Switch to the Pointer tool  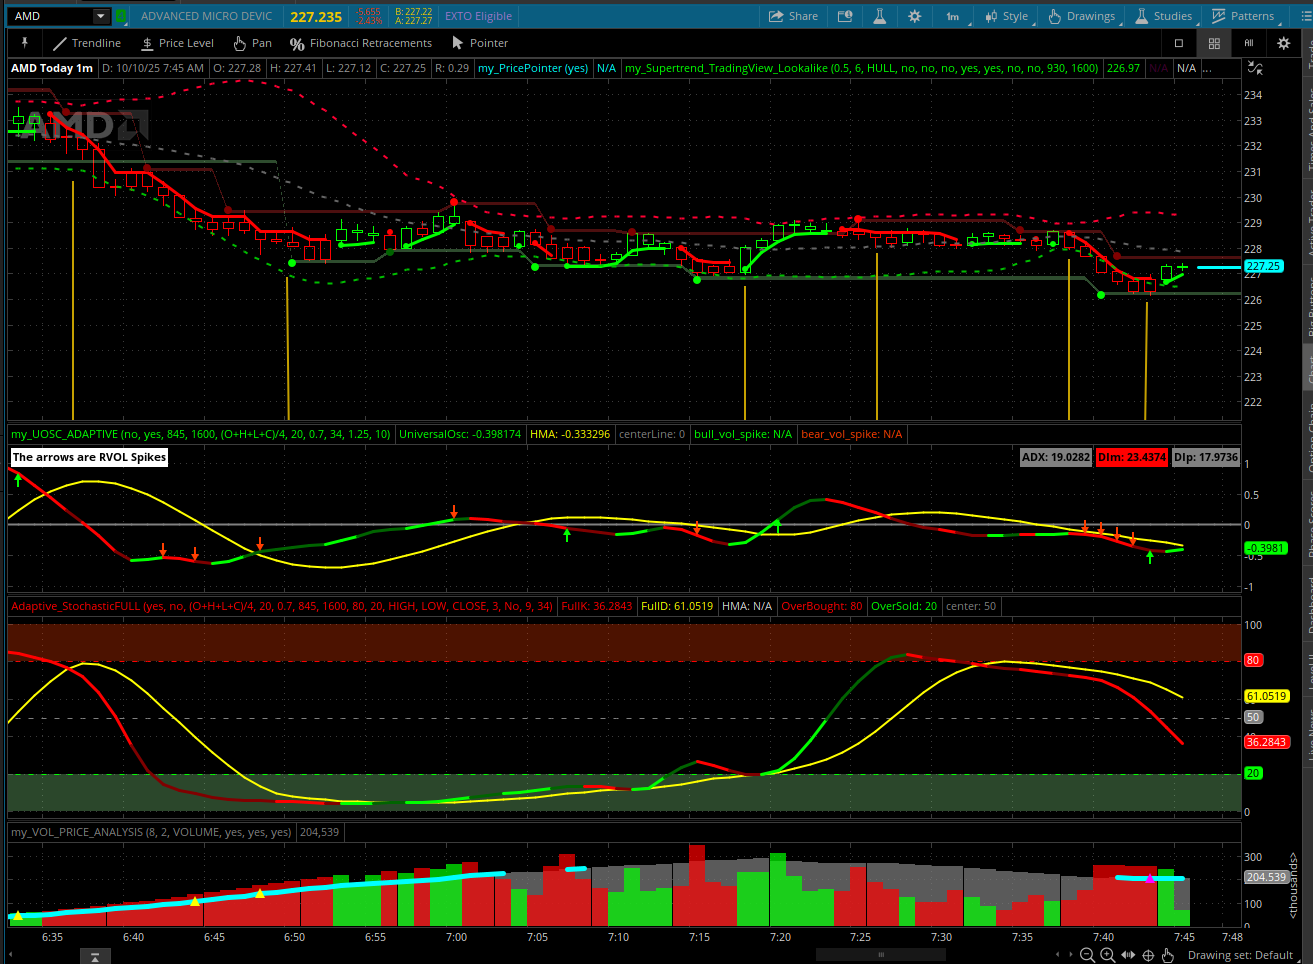coord(480,43)
